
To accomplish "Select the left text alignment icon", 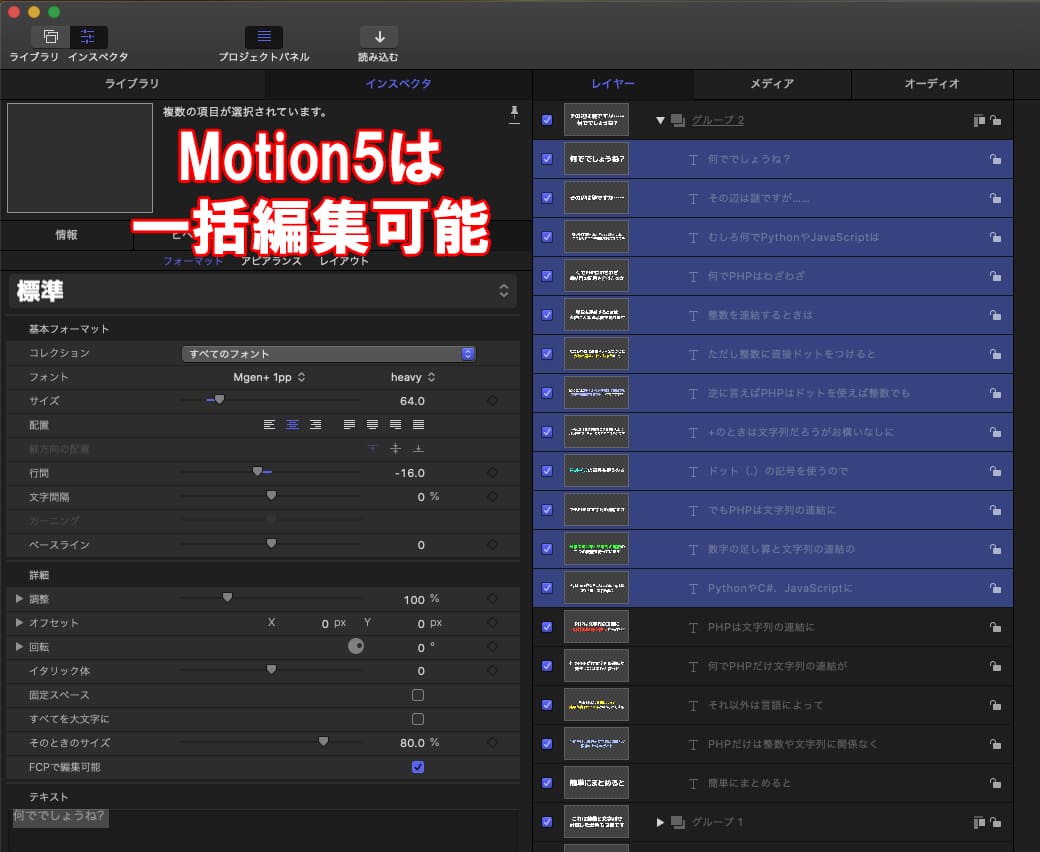I will click(269, 425).
